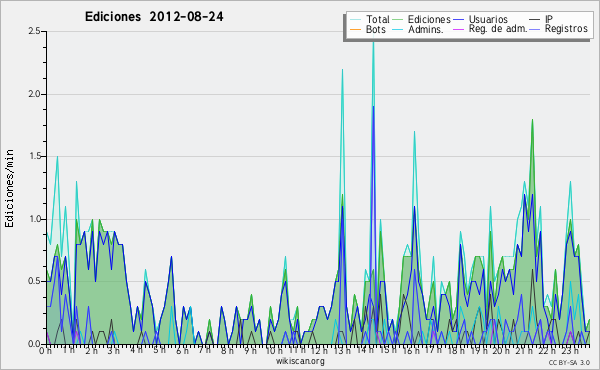Select the 'Ediciones' legend entry

pyautogui.click(x=429, y=19)
